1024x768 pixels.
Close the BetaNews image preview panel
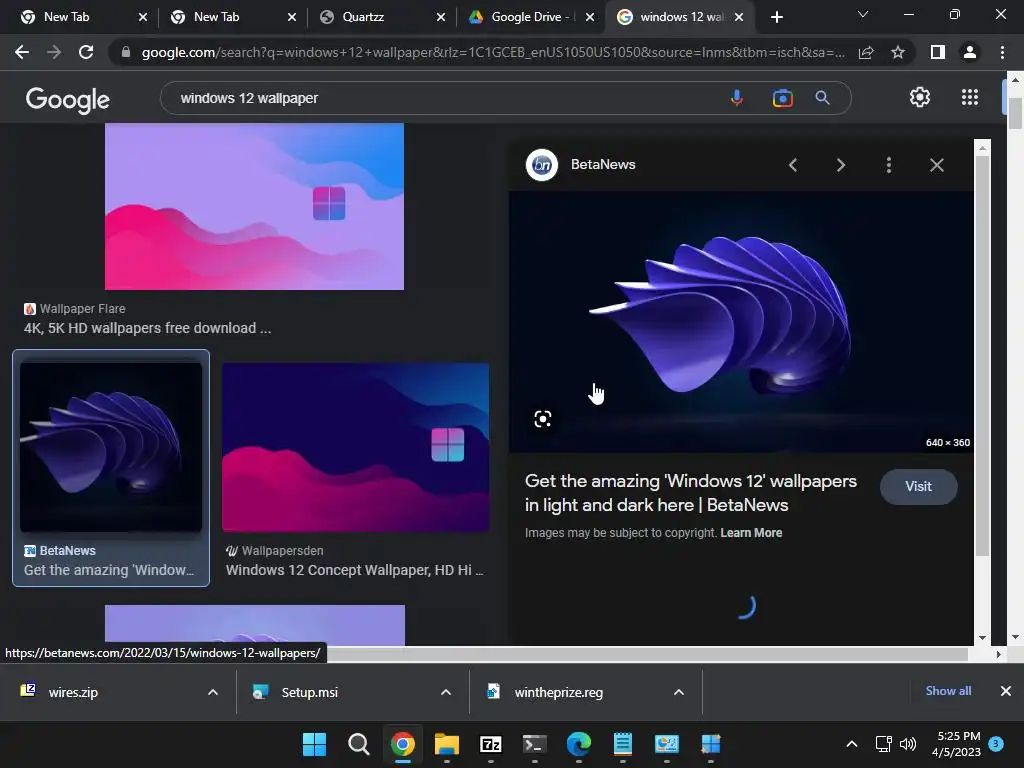[936, 165]
